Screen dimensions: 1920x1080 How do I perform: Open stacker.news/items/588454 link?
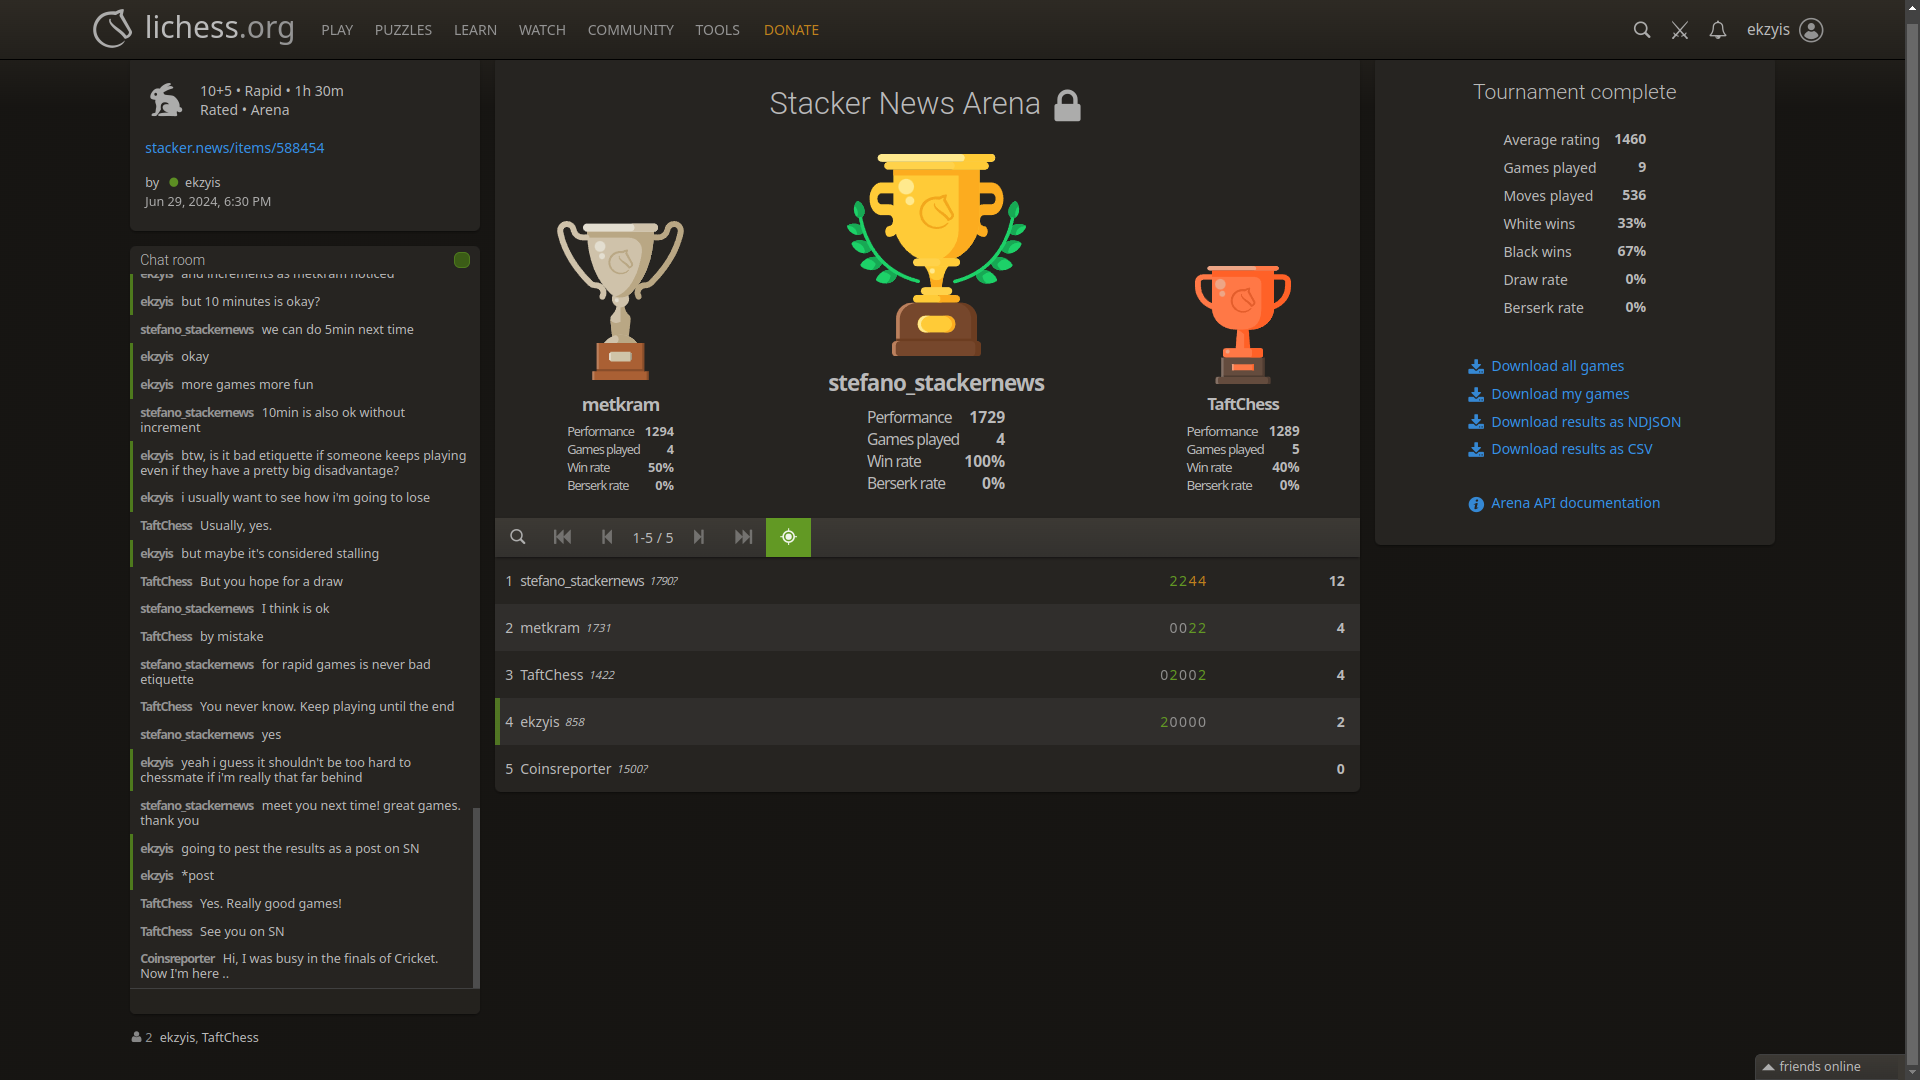234,148
